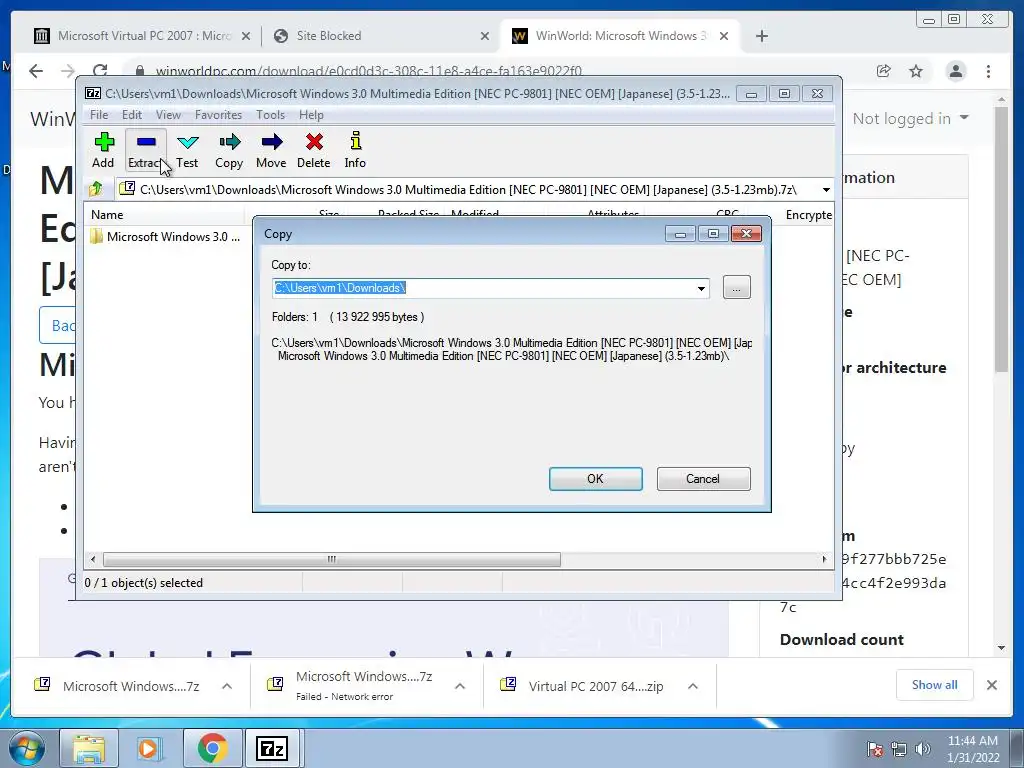Click the Share page icon in Chrome
Screen dimensions: 1024x768
point(884,71)
